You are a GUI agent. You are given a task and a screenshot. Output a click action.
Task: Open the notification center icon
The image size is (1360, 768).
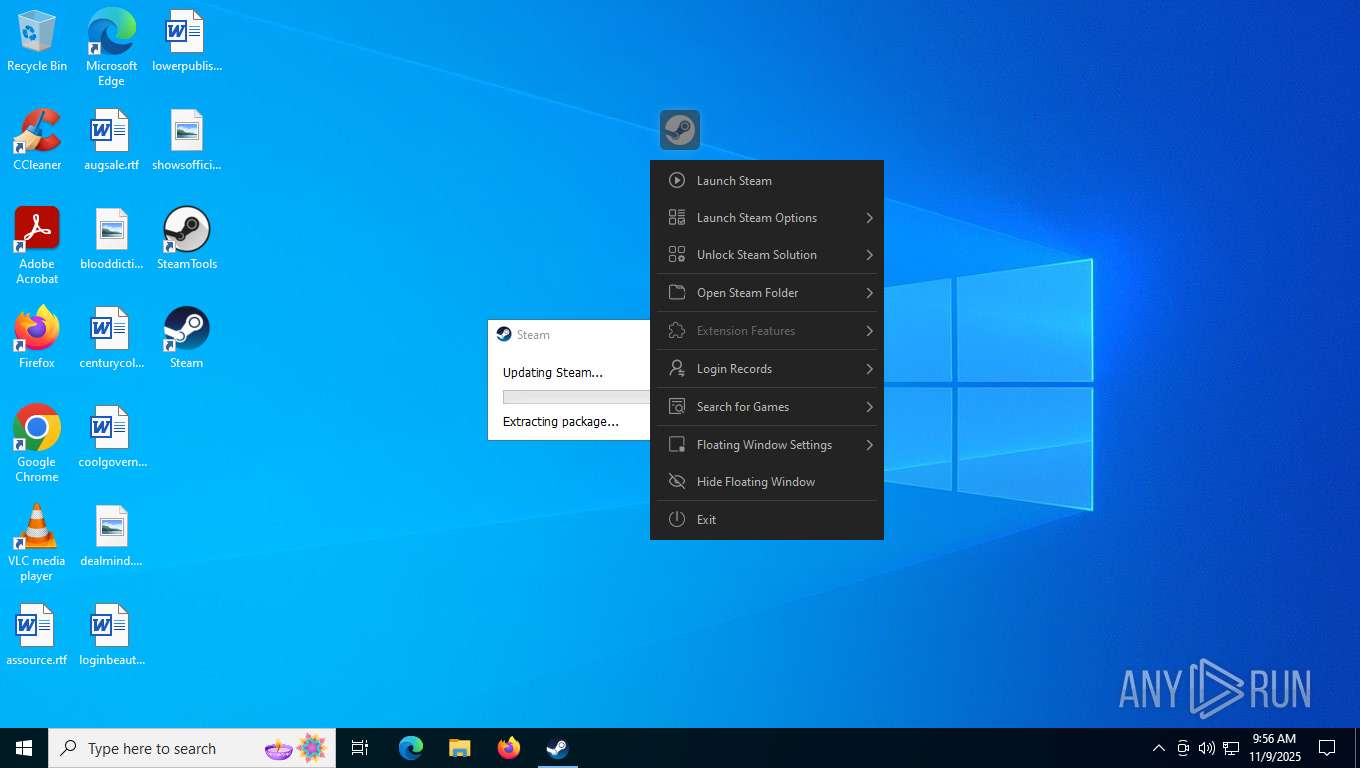tap(1327, 748)
